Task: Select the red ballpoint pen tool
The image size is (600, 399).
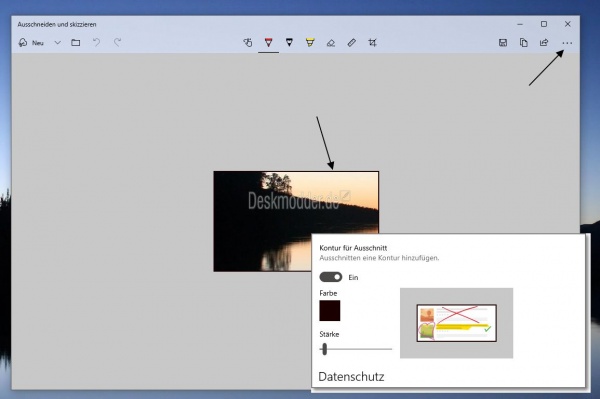Action: [269, 42]
